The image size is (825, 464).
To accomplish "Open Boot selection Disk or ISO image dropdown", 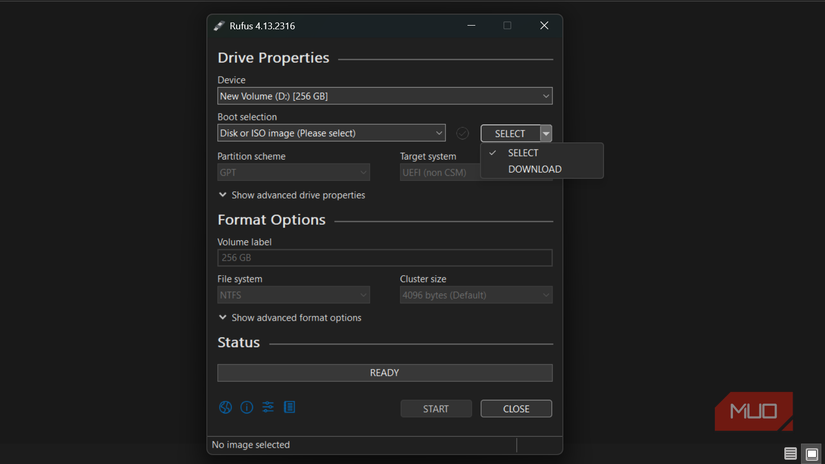I will [331, 133].
